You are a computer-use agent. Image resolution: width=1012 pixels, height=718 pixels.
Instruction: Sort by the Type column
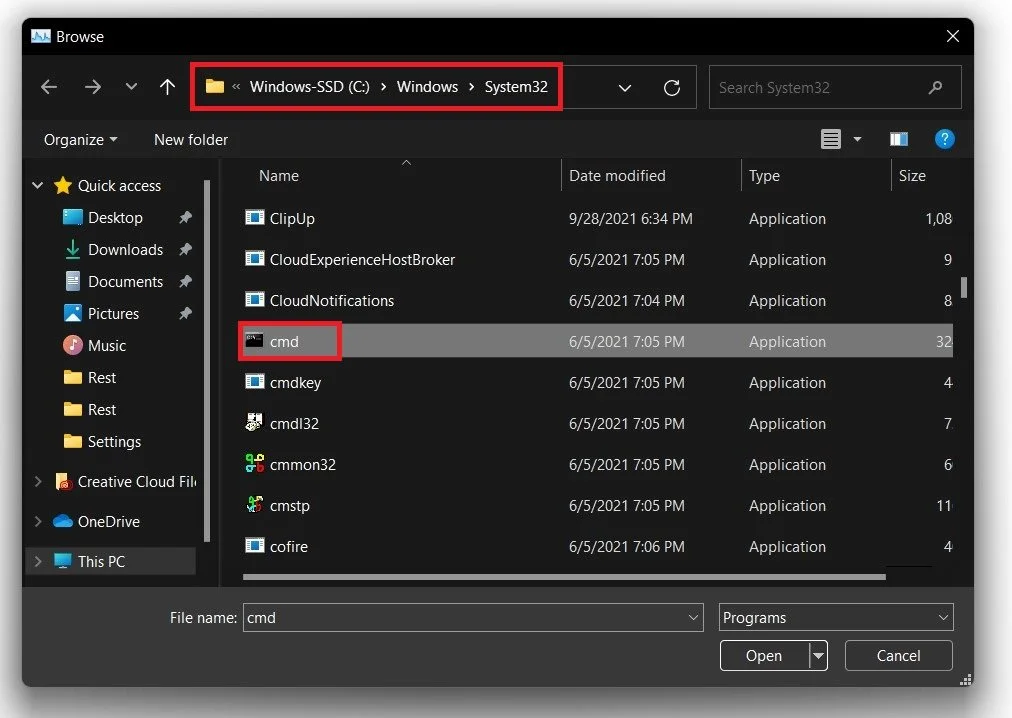click(764, 176)
